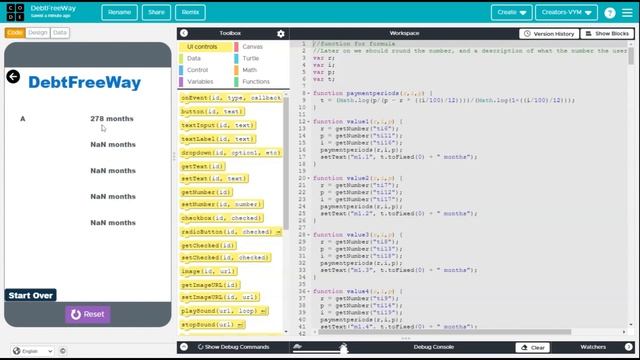The image size is (640, 360).
Task: Click Show Debug Commands
Action: click(x=233, y=347)
